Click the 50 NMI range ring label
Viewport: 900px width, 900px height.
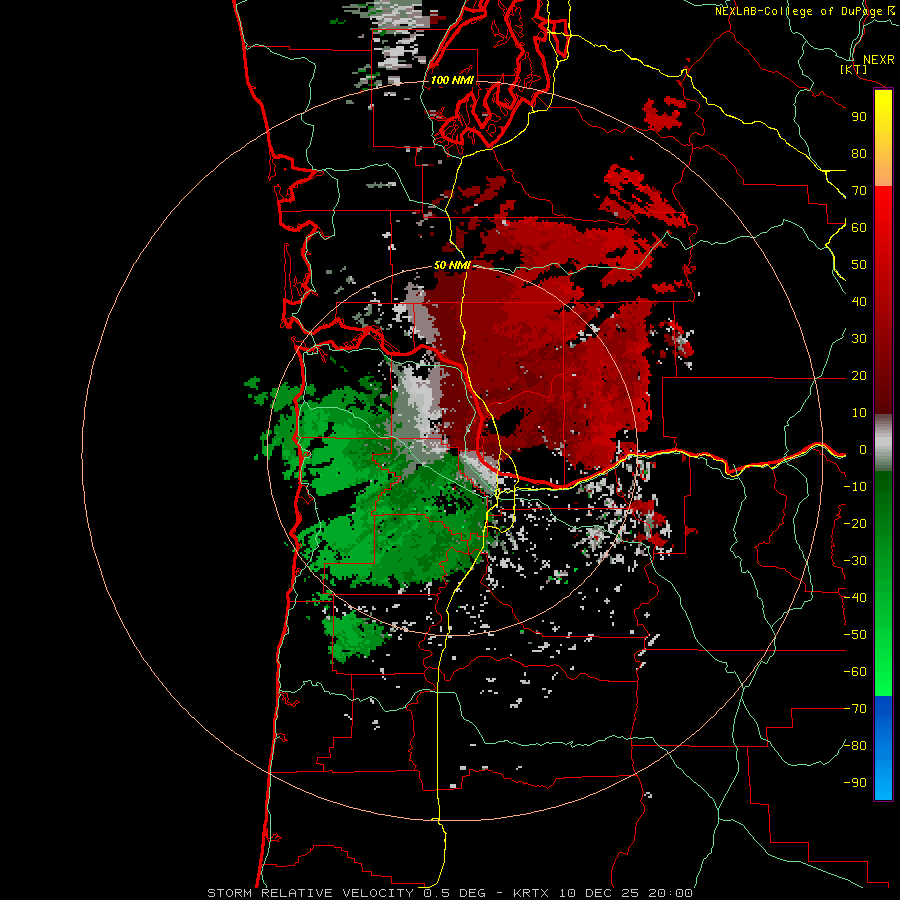point(452,265)
